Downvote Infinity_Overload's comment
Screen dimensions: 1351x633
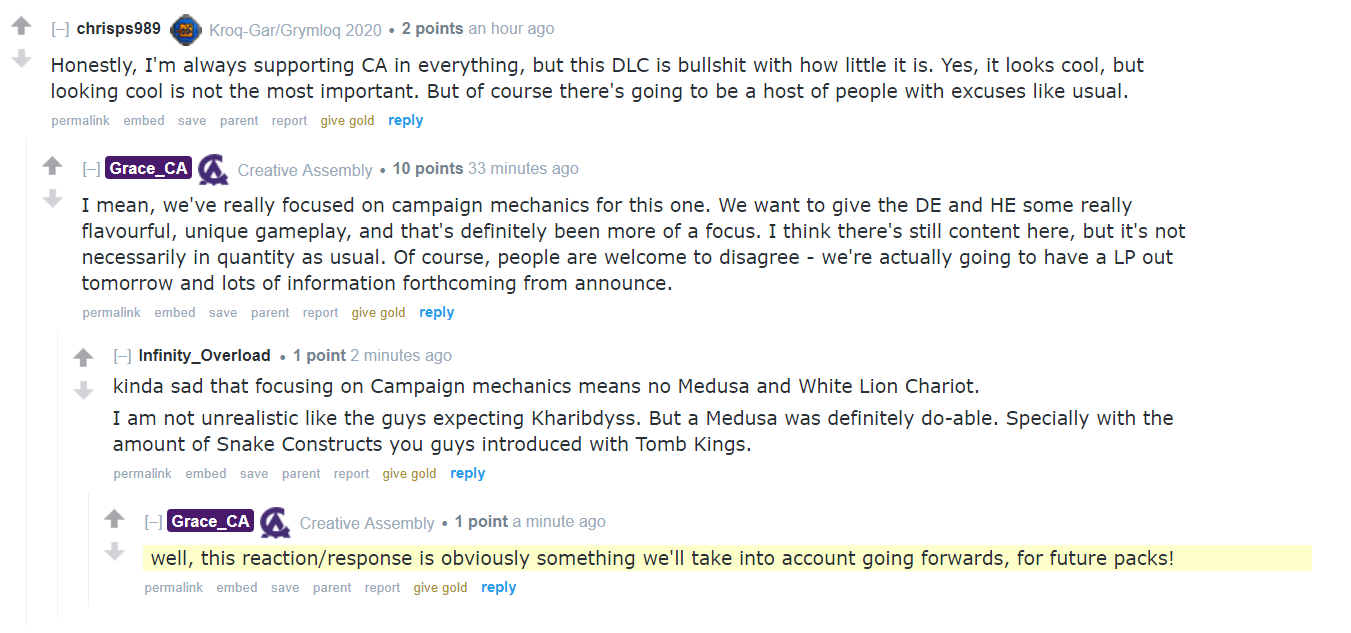[x=84, y=390]
